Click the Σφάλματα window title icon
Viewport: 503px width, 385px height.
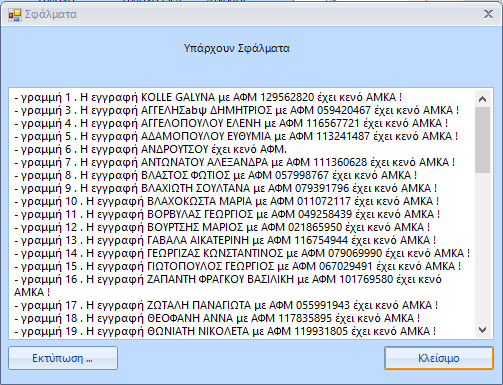point(15,15)
